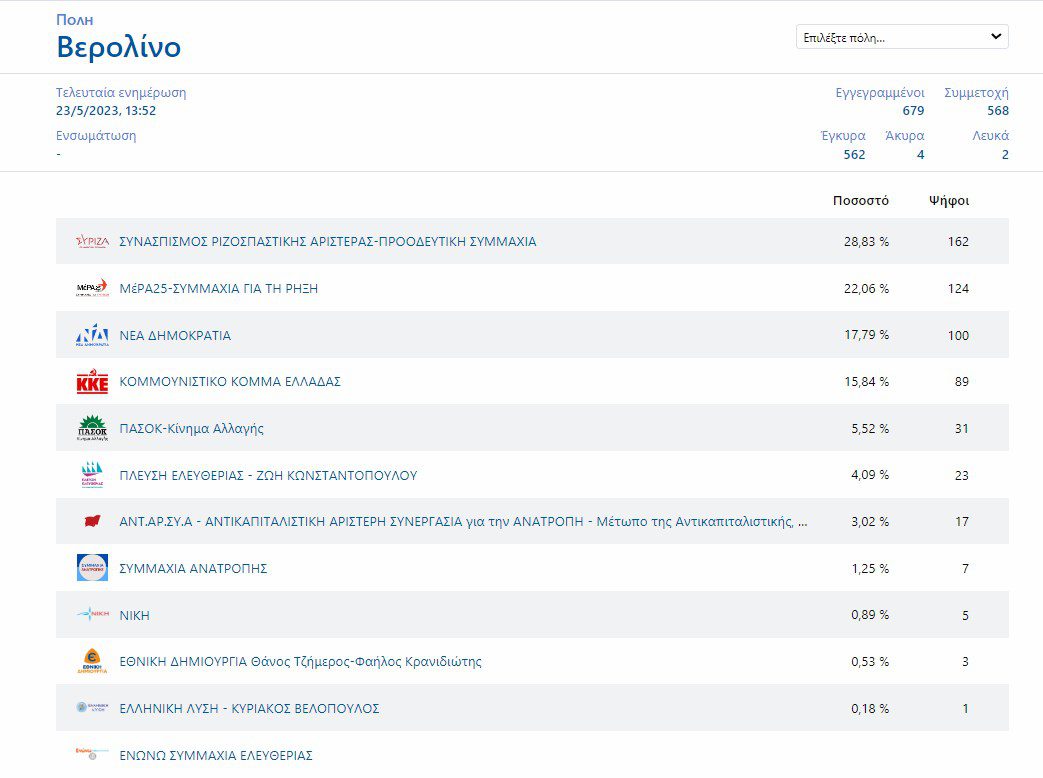The image size is (1043, 778).
Task: Click the 'Λευκά' label
Action: [x=990, y=136]
